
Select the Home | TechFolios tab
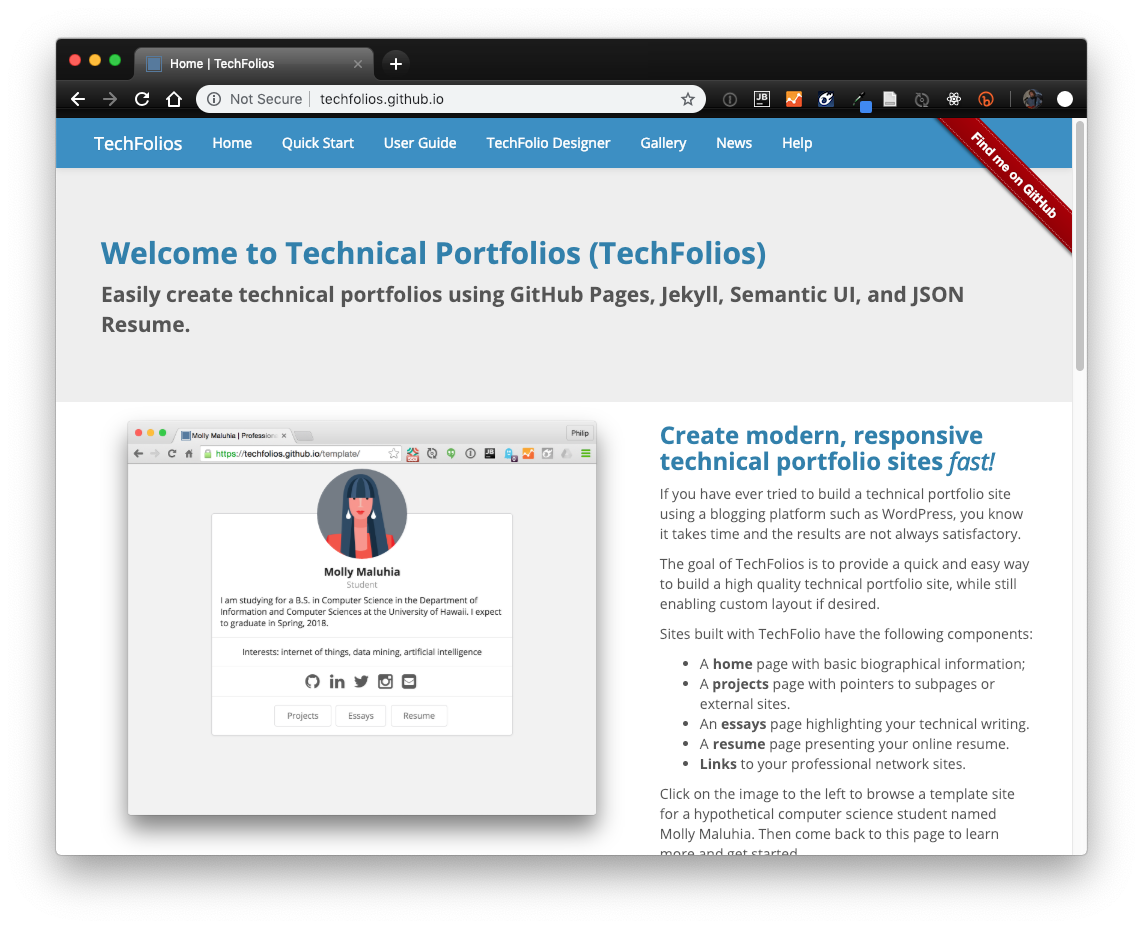click(253, 64)
